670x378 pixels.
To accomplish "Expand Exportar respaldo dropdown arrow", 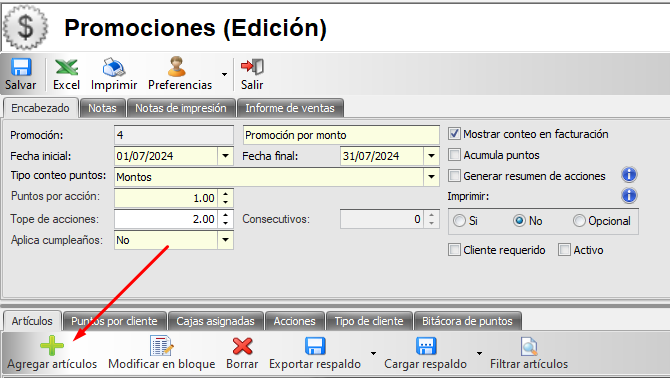I will pyautogui.click(x=373, y=353).
